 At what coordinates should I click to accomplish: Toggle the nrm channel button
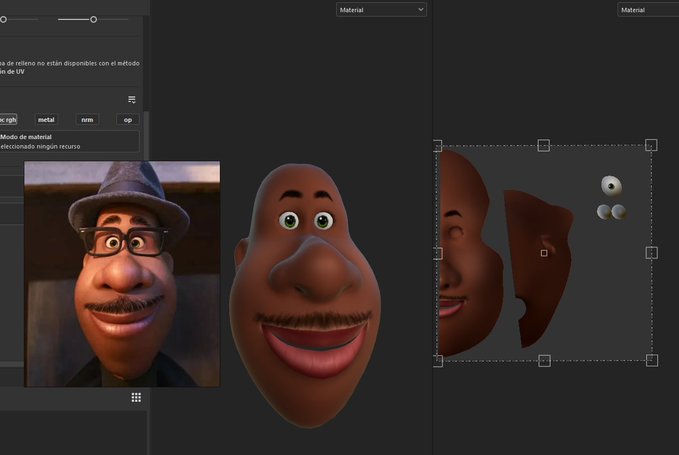tap(87, 119)
